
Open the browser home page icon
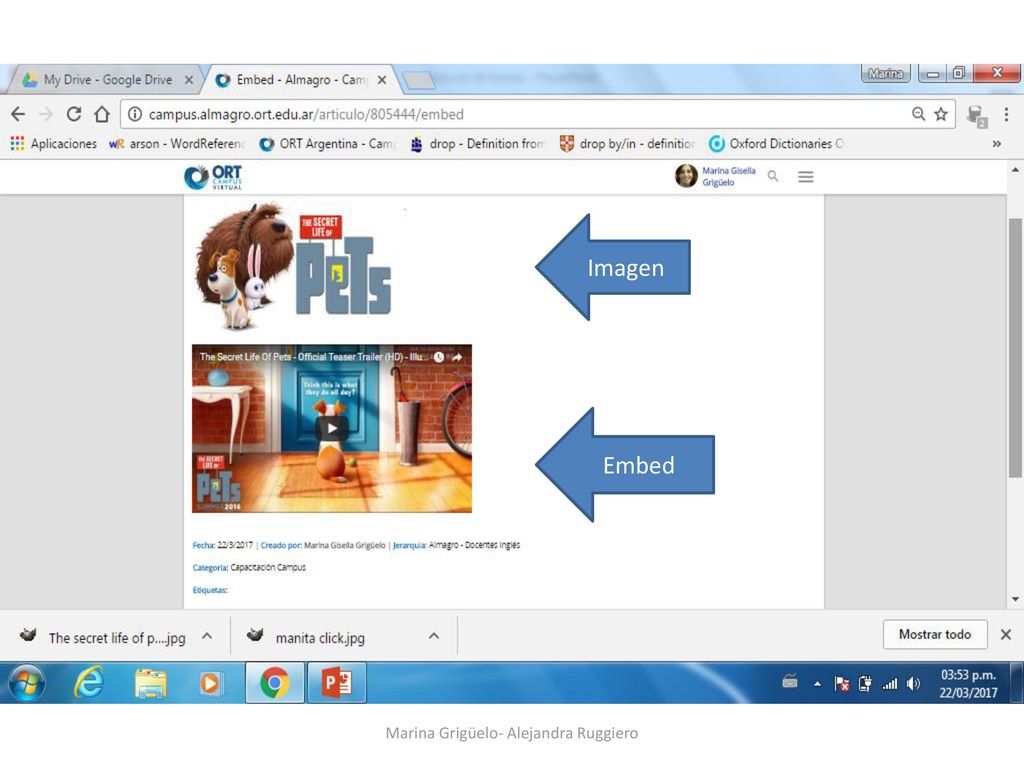point(102,114)
